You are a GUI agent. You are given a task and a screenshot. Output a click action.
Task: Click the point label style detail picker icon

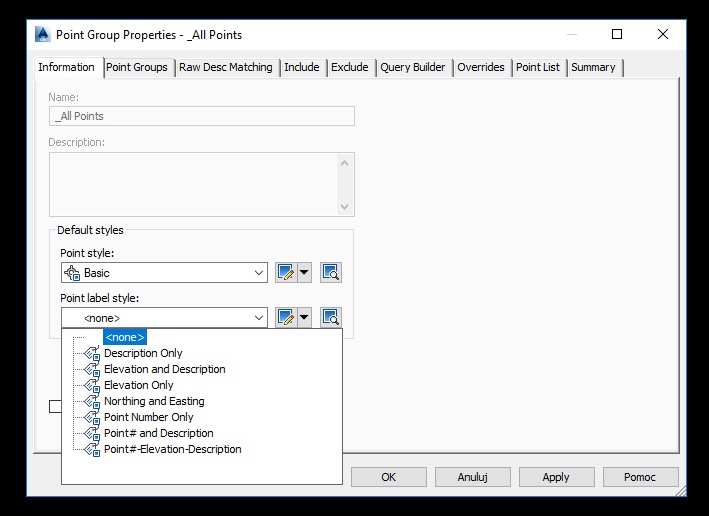tap(331, 317)
